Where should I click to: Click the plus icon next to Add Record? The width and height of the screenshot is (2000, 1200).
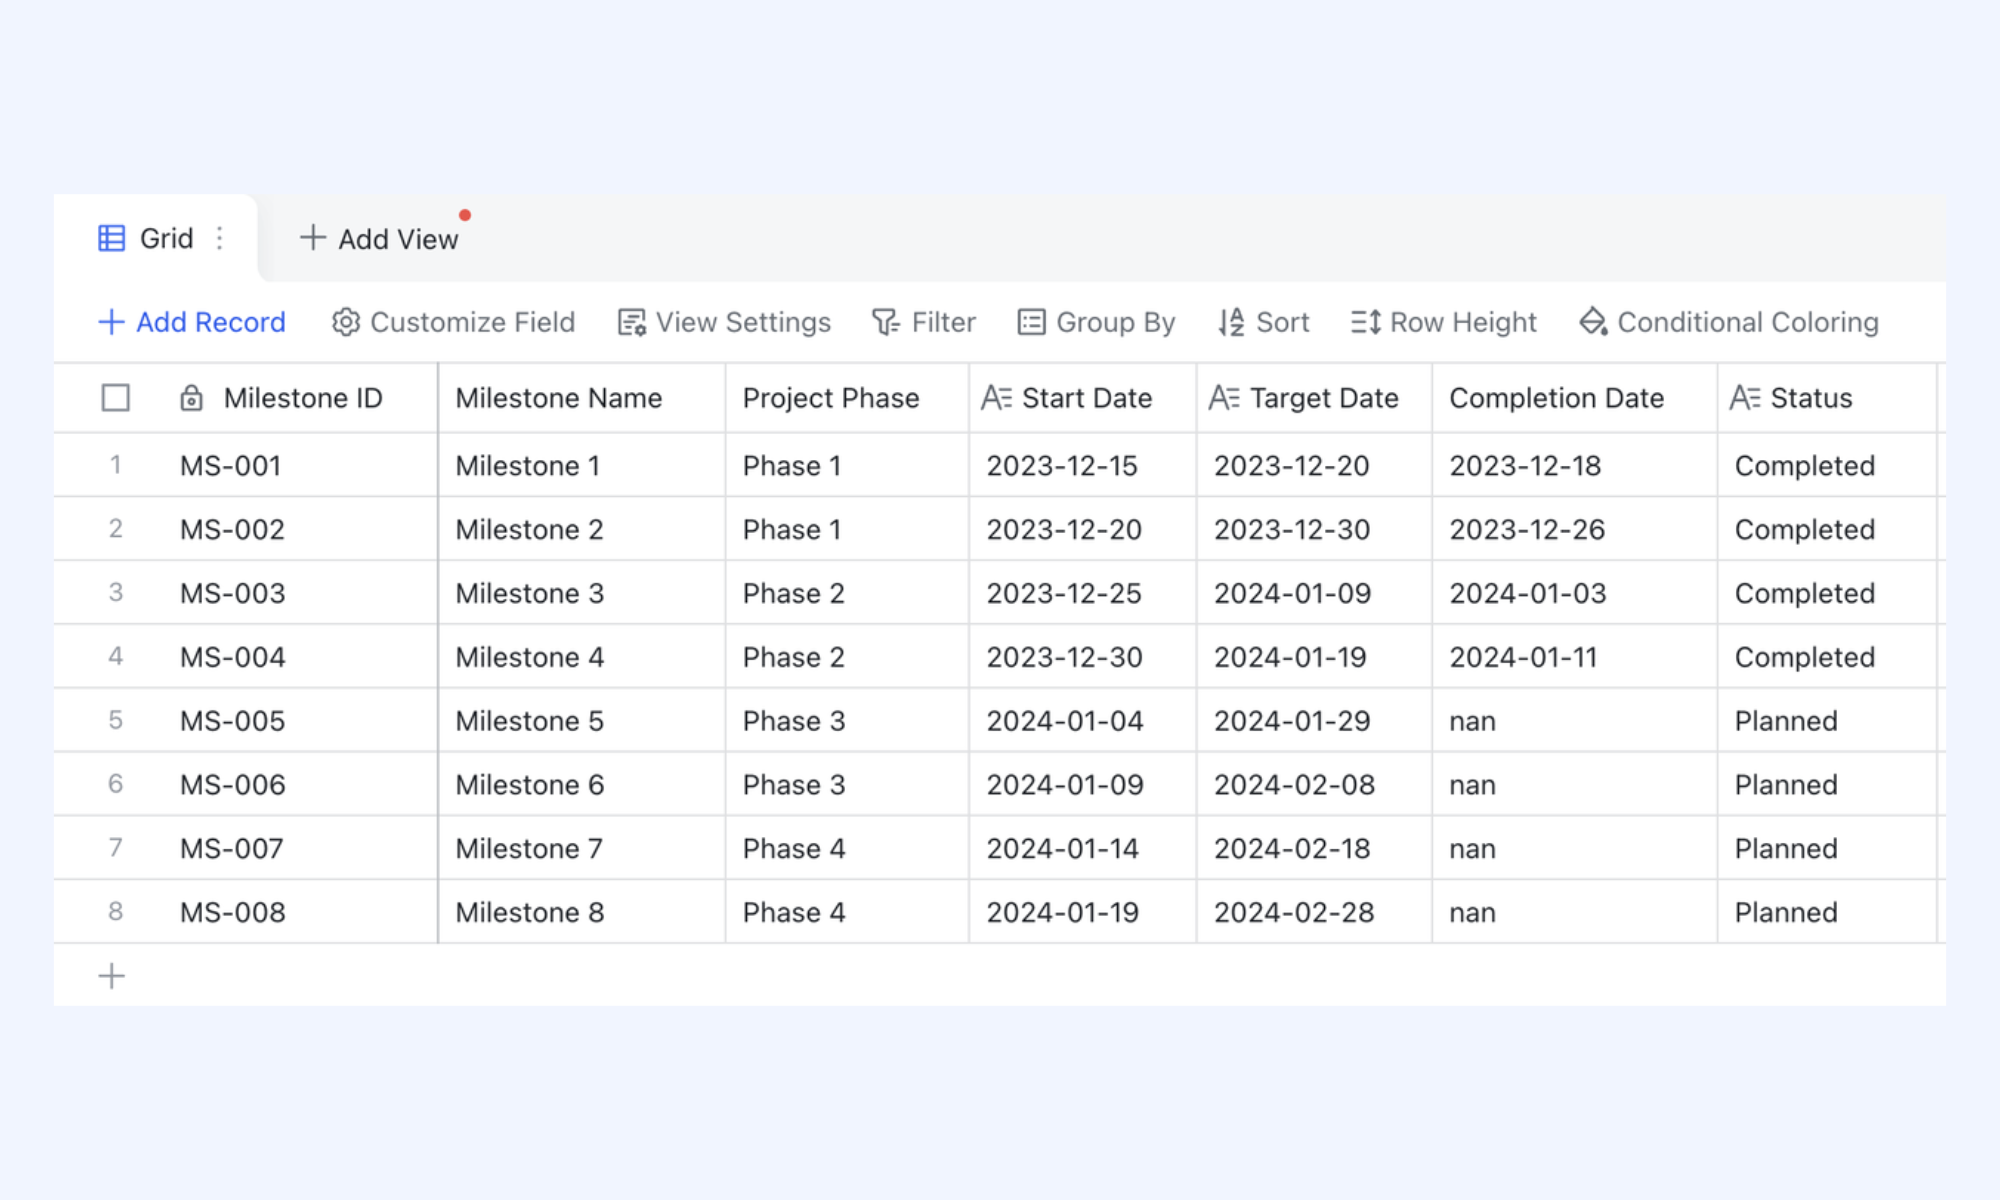click(x=111, y=322)
